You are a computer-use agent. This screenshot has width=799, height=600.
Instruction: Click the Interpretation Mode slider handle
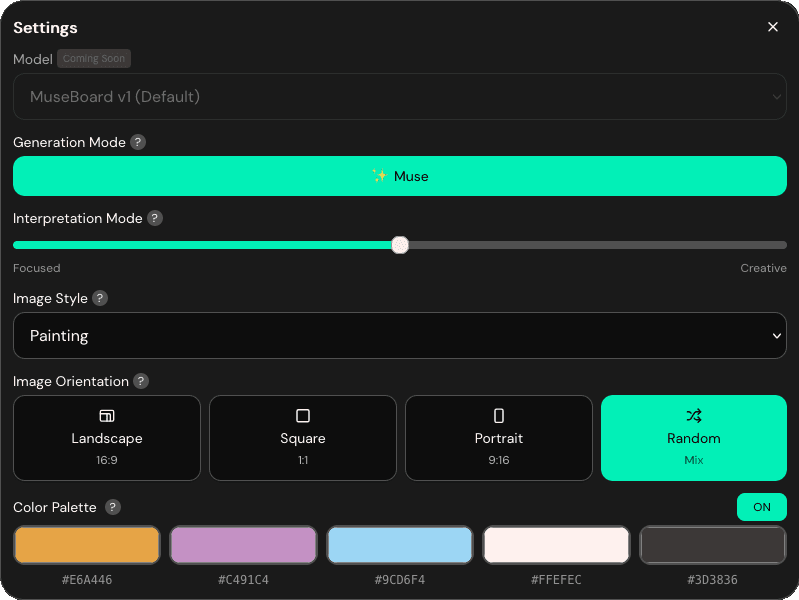pos(400,245)
